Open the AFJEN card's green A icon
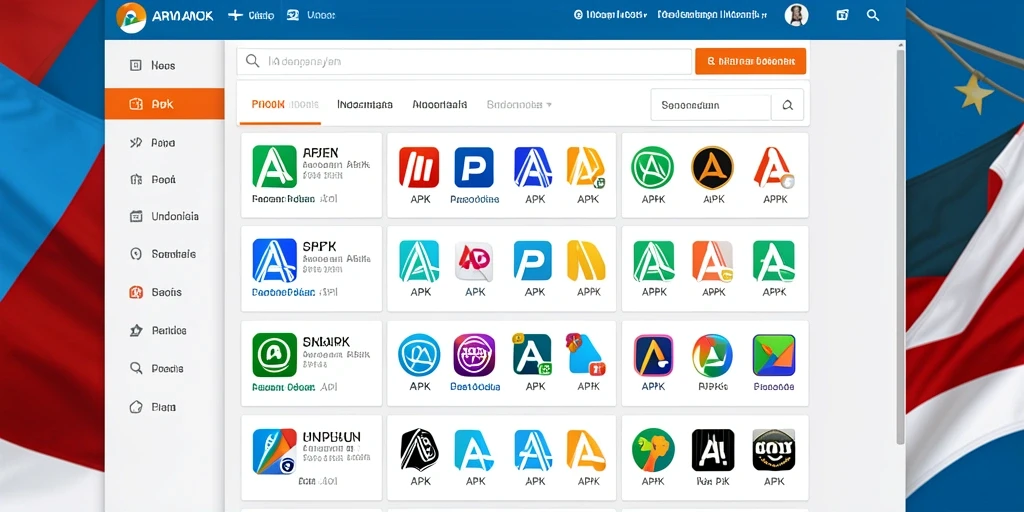This screenshot has height=512, width=1024. coord(274,167)
